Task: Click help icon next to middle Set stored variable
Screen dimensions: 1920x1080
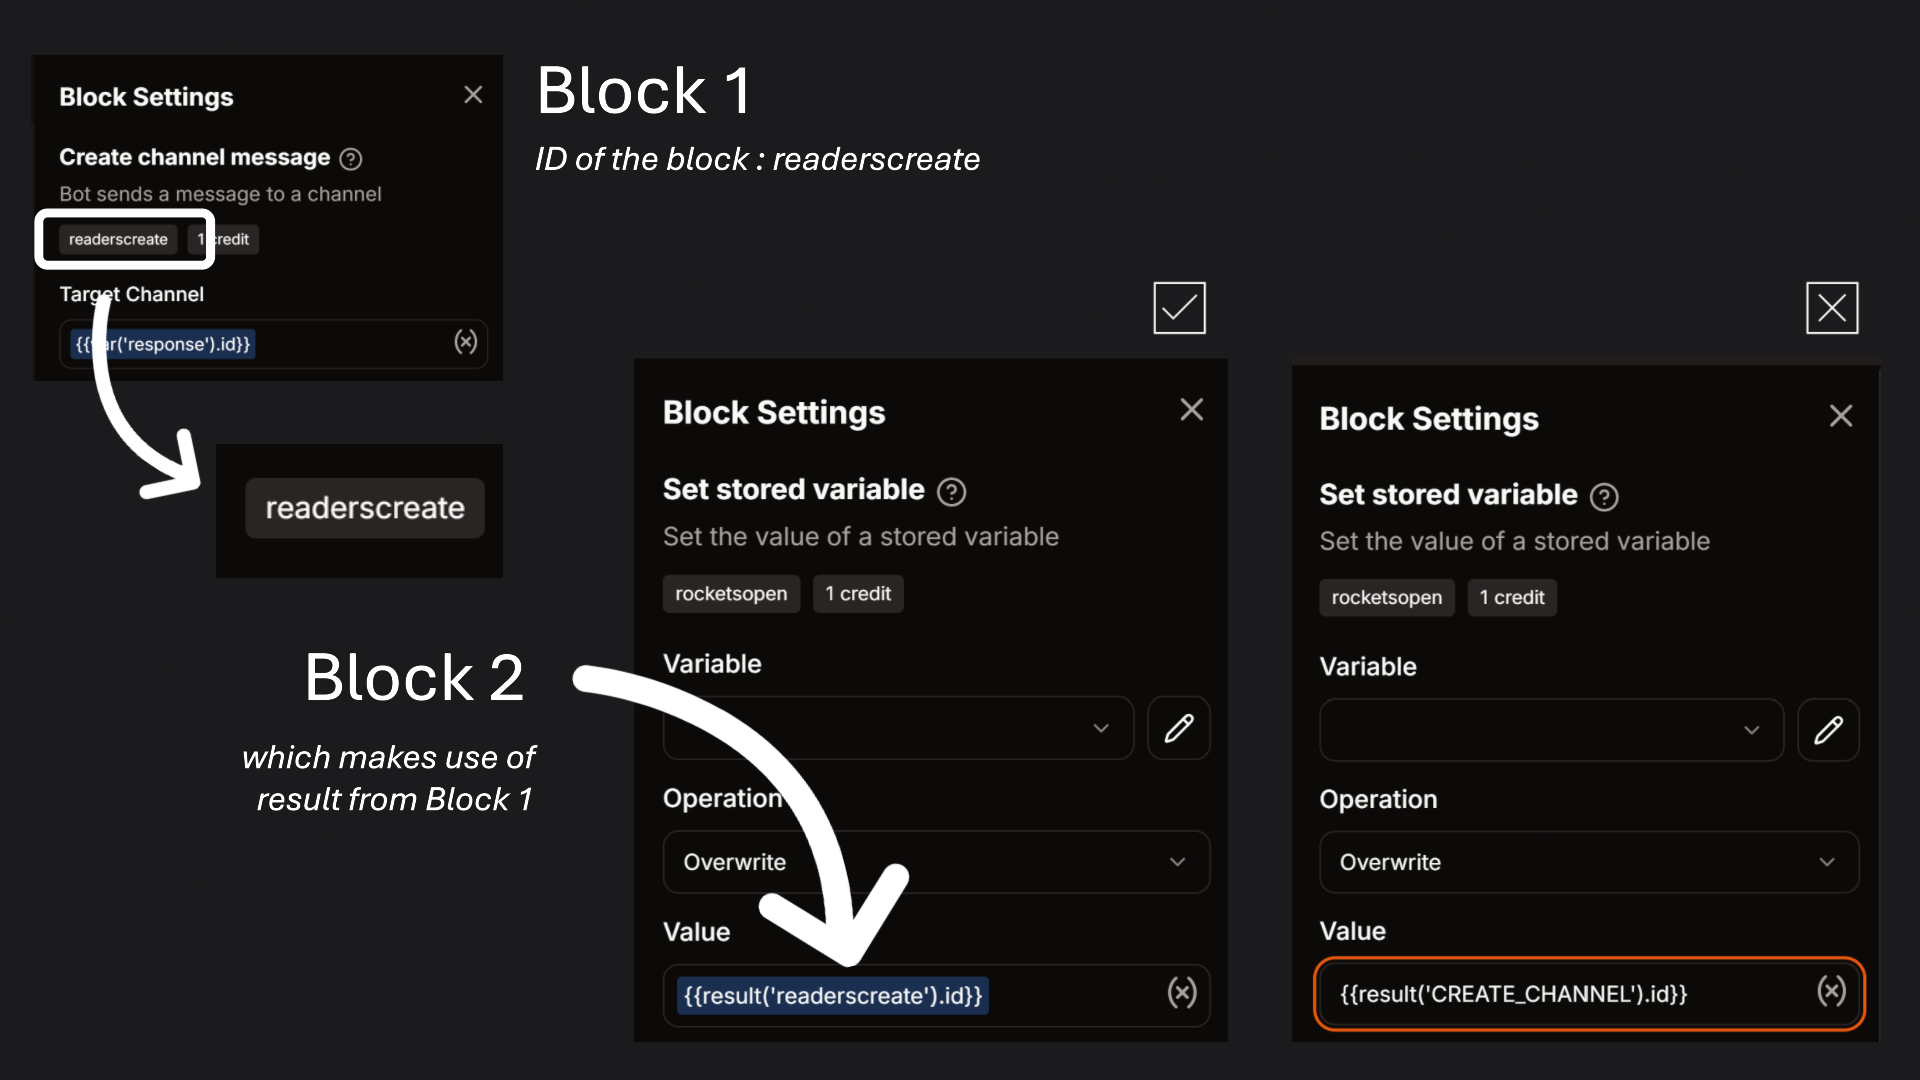Action: click(951, 492)
